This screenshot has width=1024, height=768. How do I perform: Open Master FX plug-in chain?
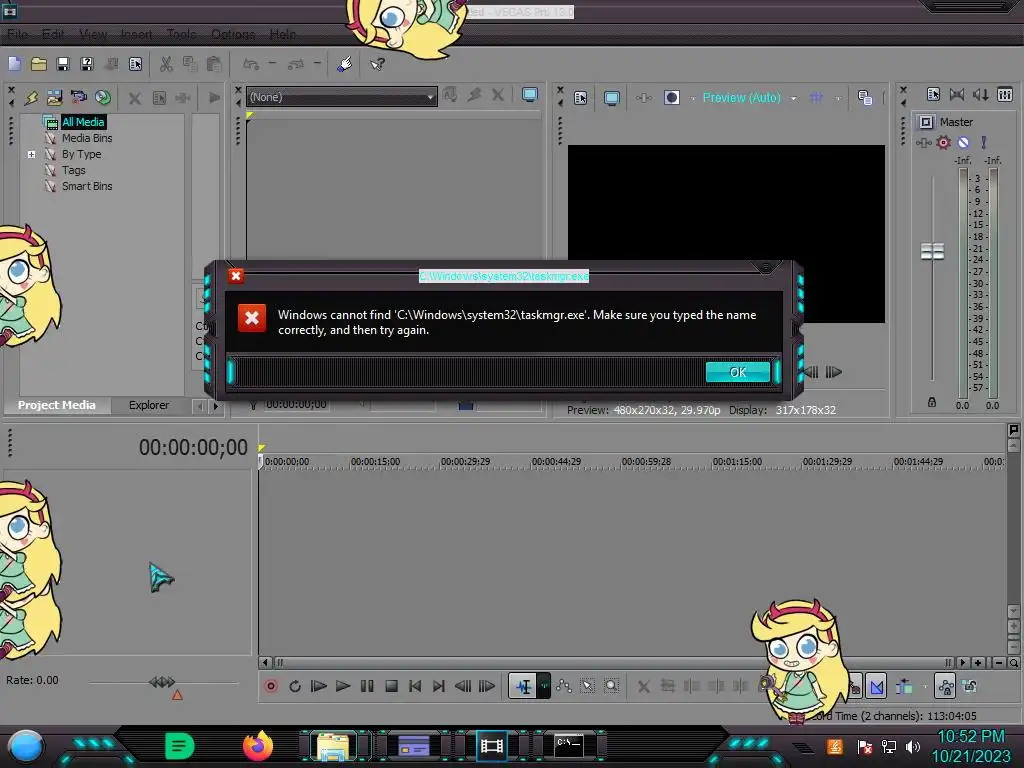[x=923, y=142]
